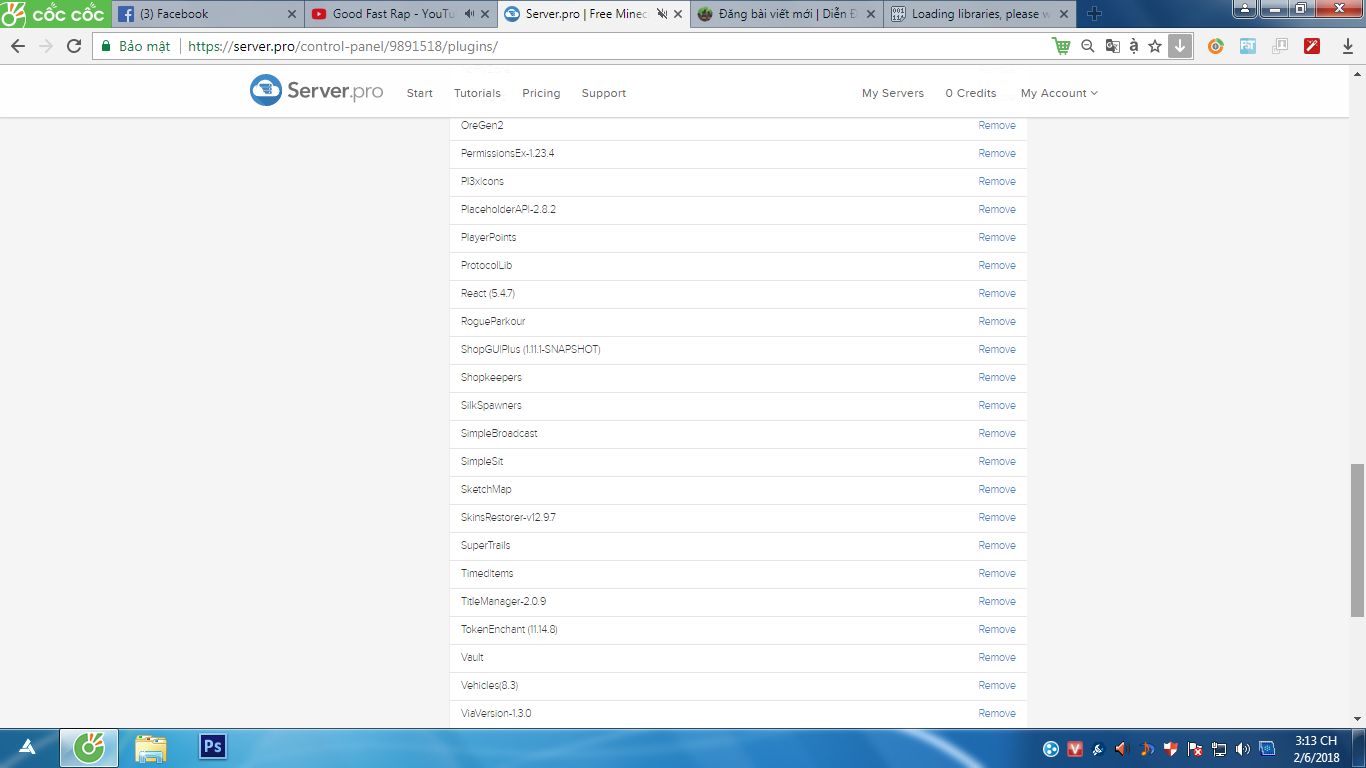Remove the ViaVersion-1.3.0 plugin
Screen dimensions: 1366x768
click(997, 713)
